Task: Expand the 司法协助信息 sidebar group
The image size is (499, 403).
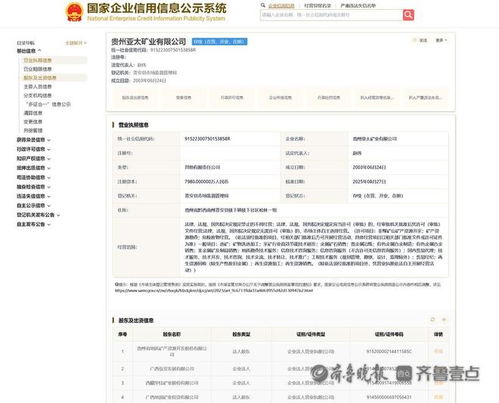Action: tap(34, 177)
